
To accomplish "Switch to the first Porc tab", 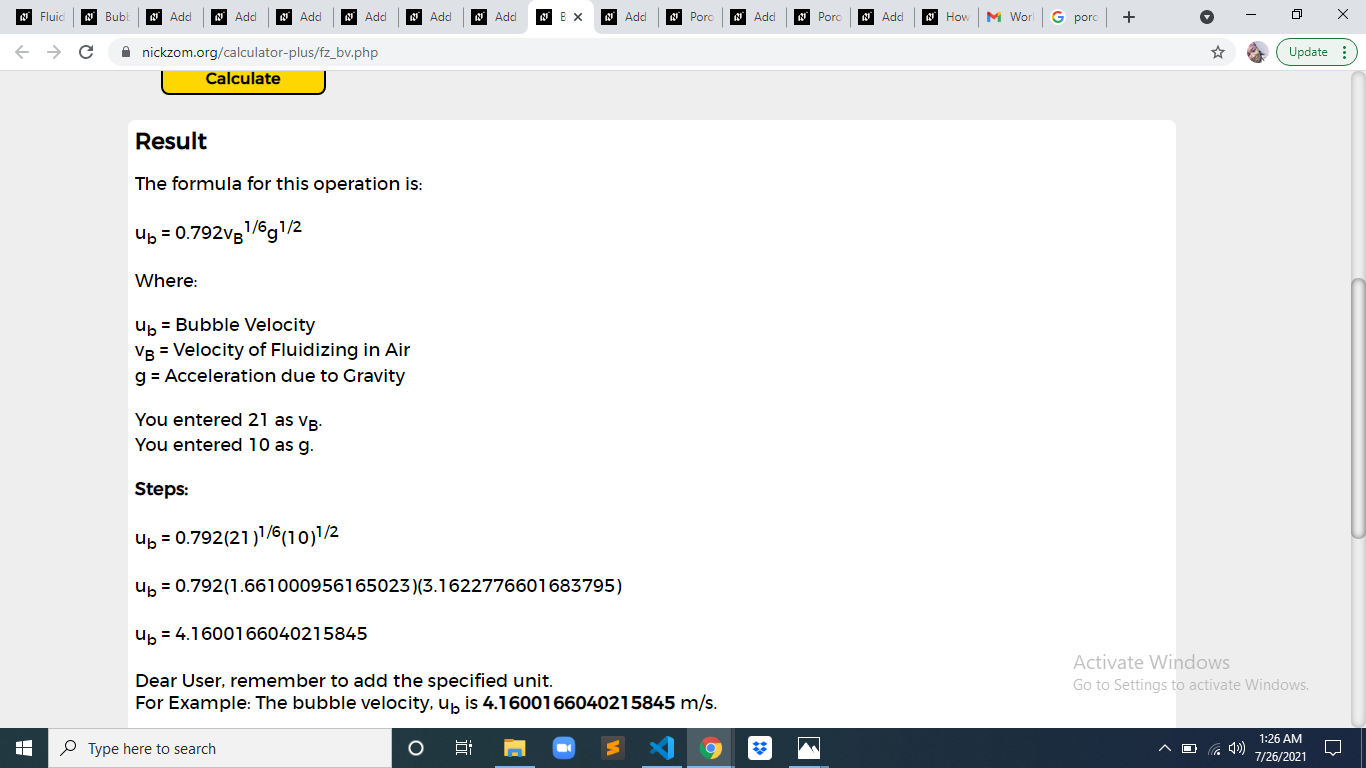I will [x=691, y=17].
